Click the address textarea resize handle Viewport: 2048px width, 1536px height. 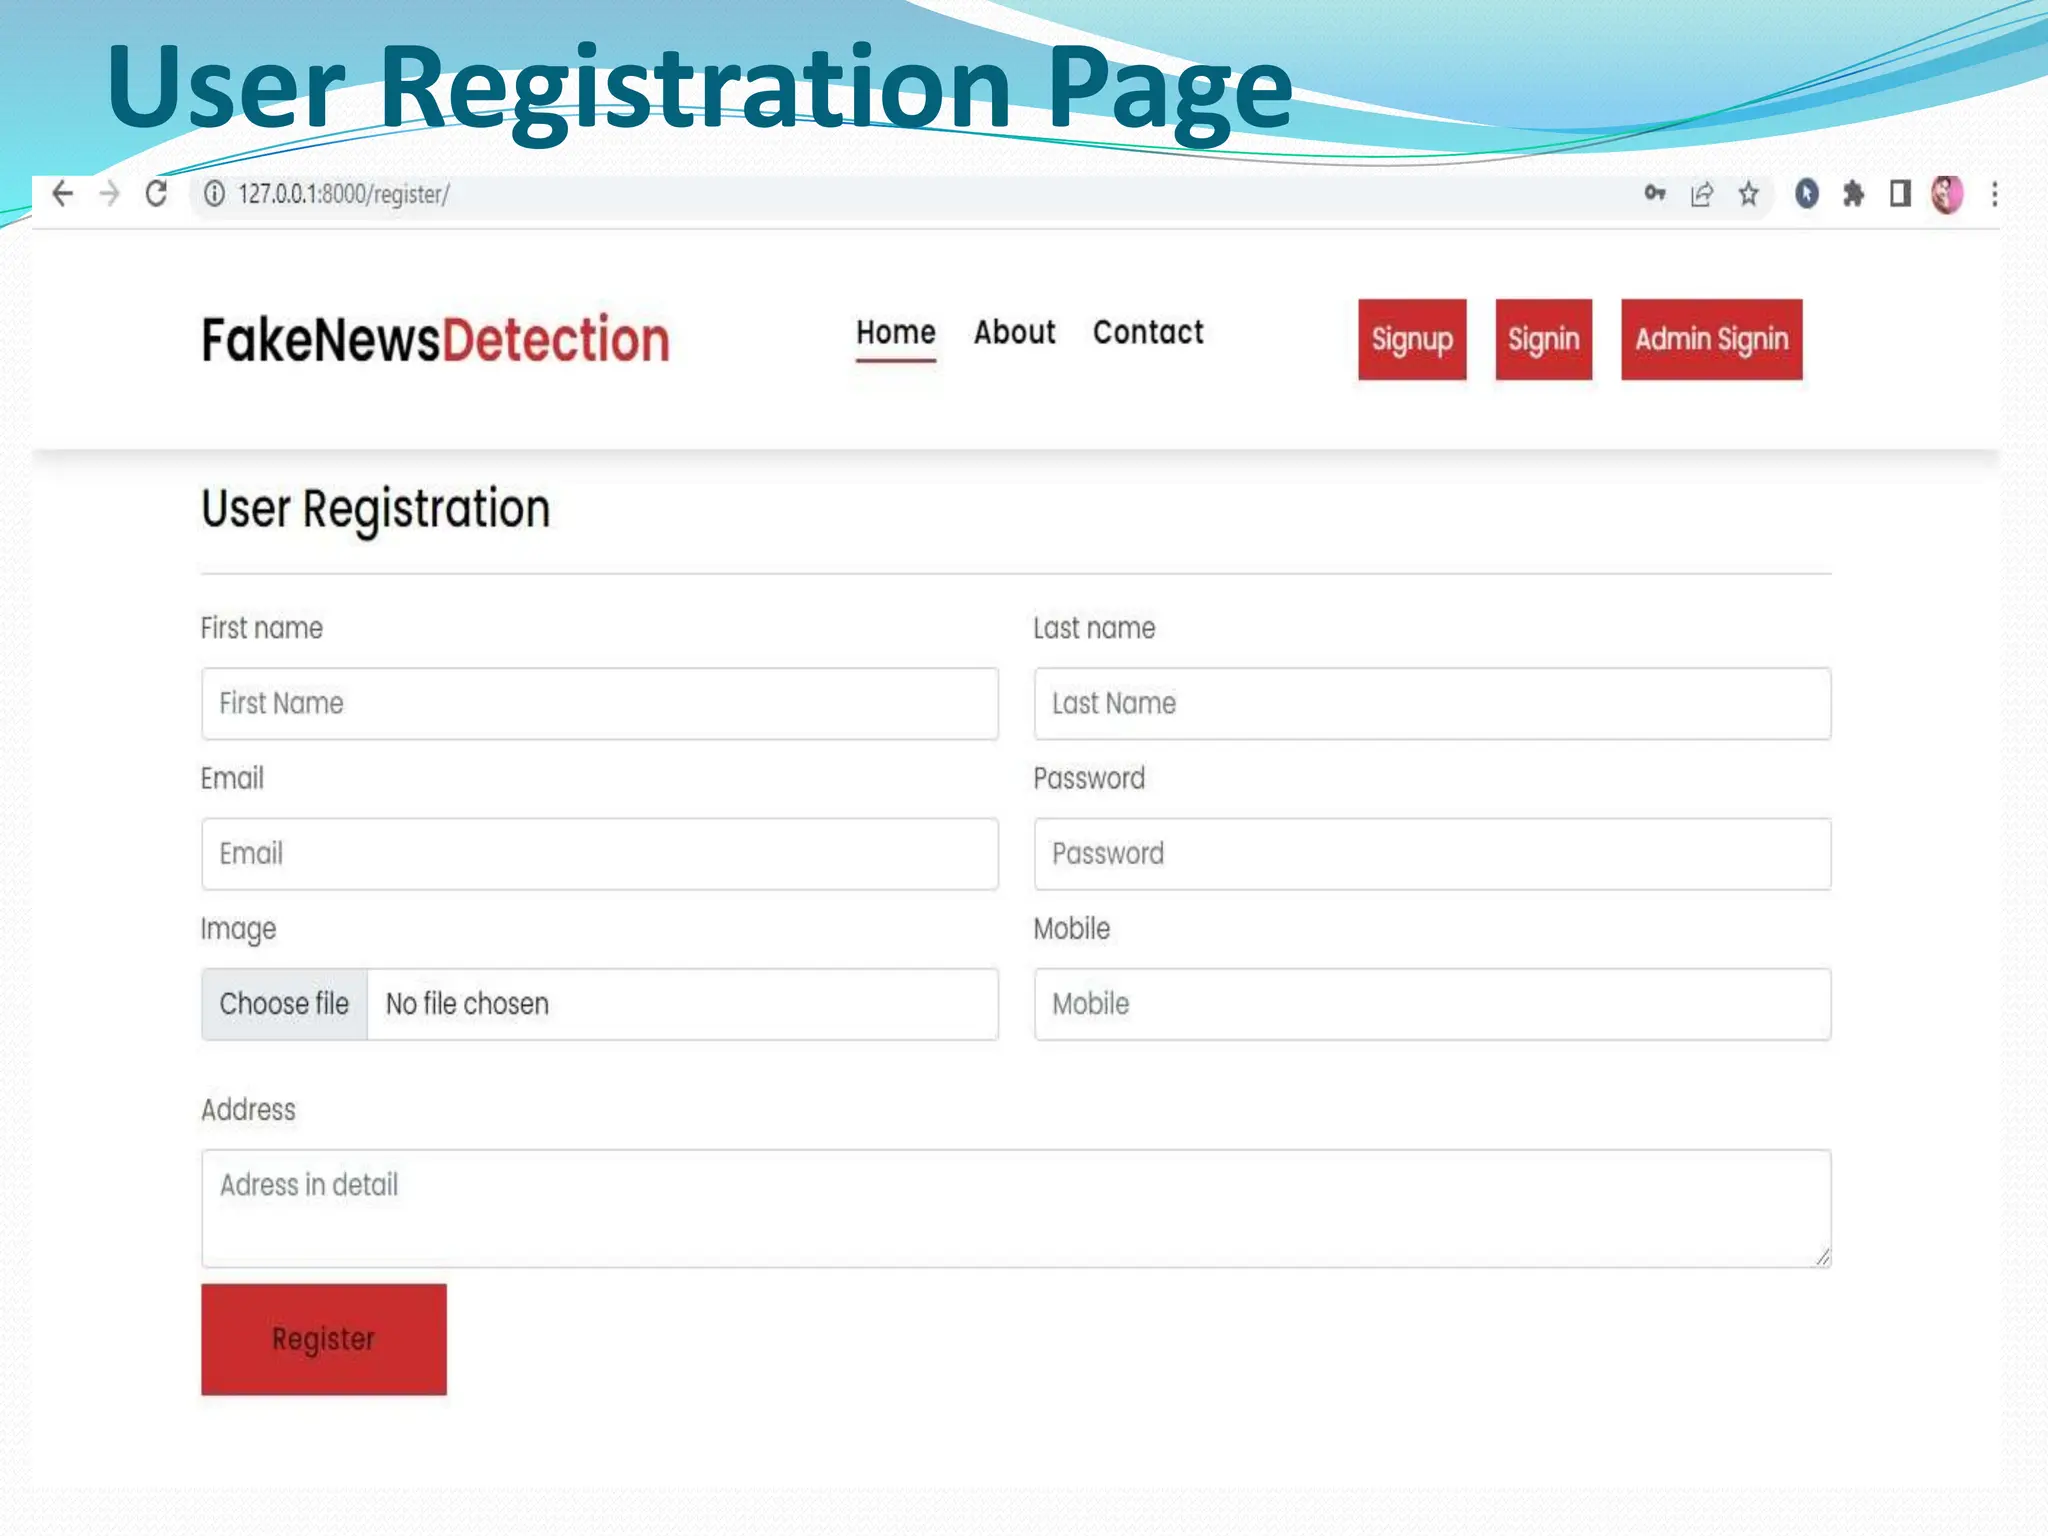[x=1822, y=1257]
